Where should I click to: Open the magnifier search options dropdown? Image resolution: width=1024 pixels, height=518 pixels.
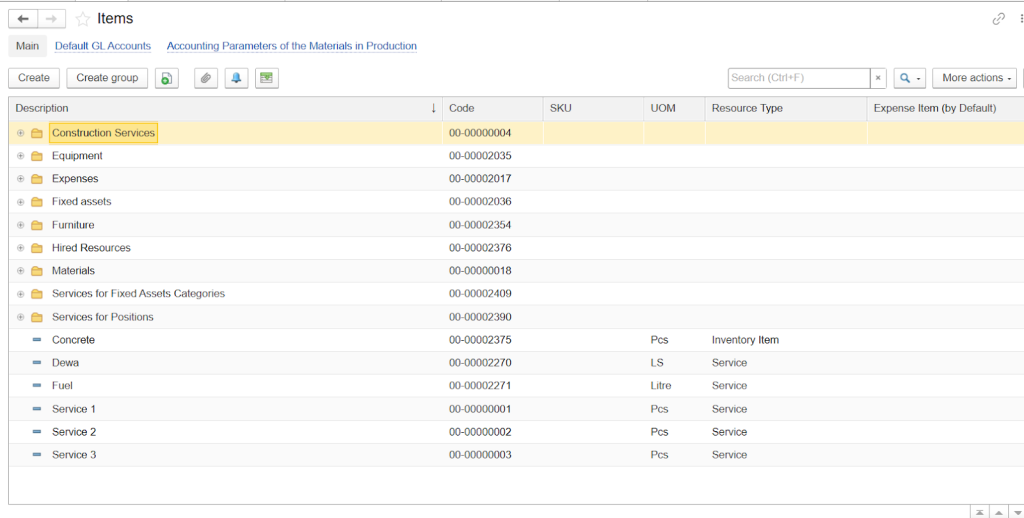909,78
